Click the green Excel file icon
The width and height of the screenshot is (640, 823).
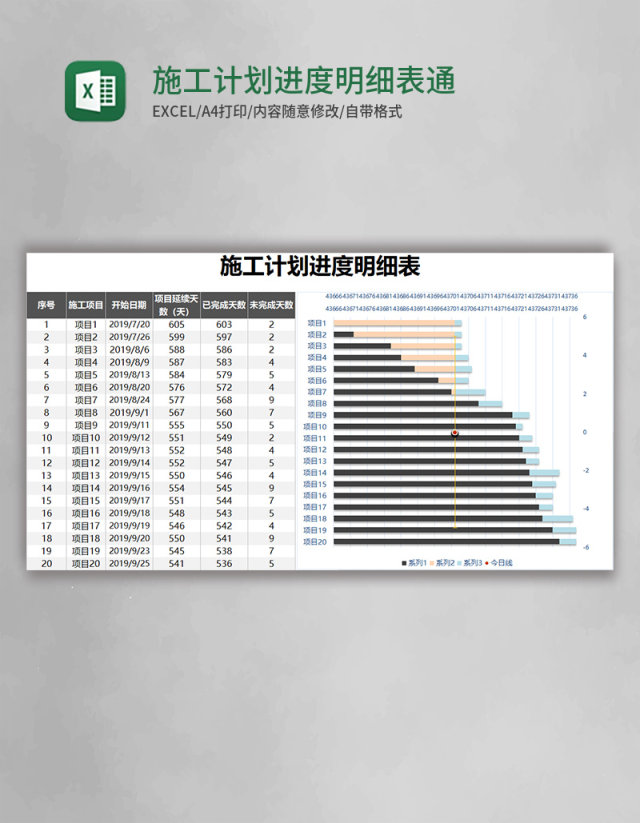pos(95,91)
